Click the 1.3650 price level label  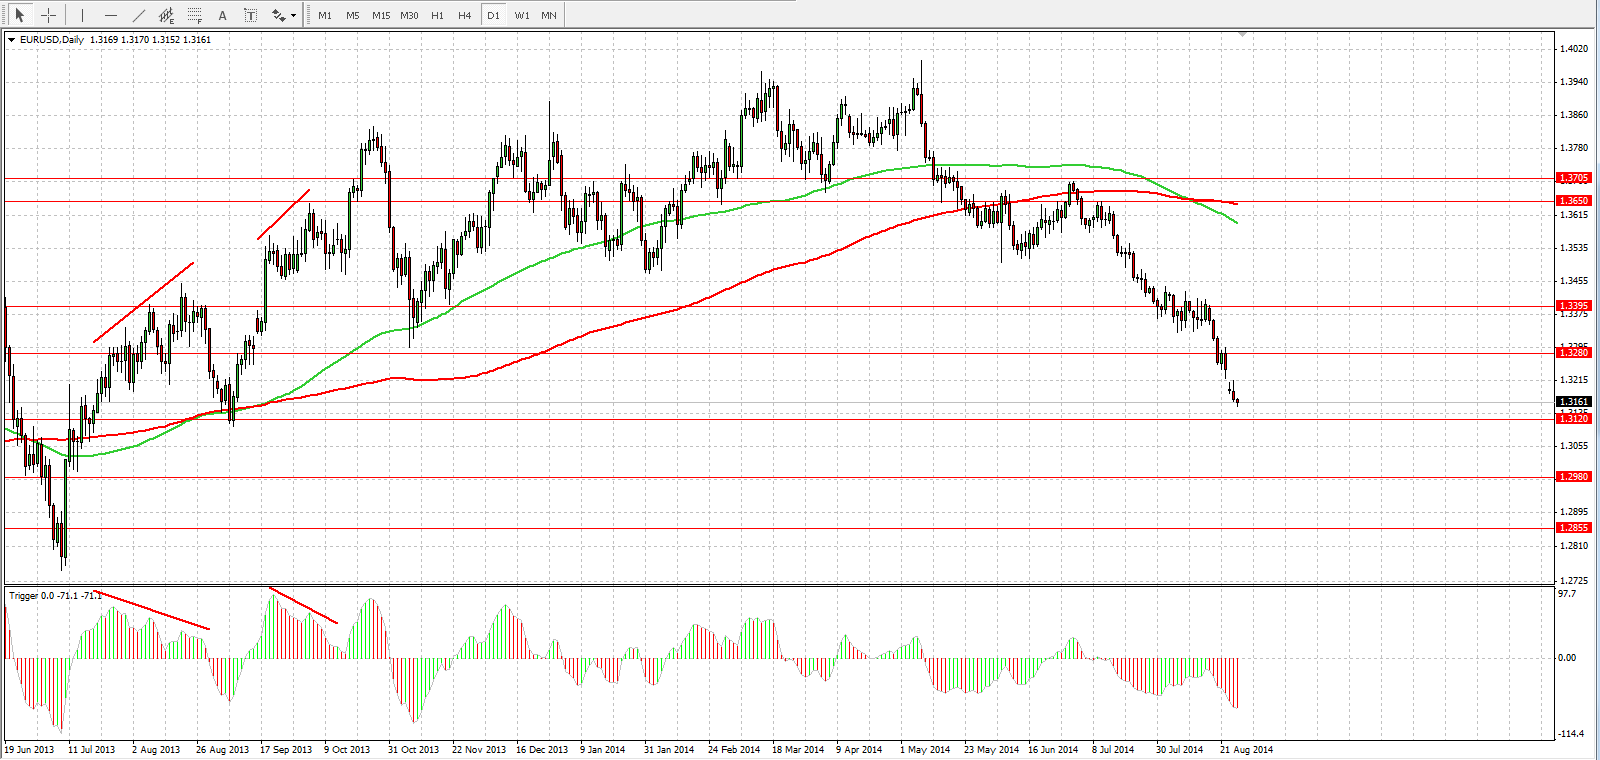(1573, 201)
